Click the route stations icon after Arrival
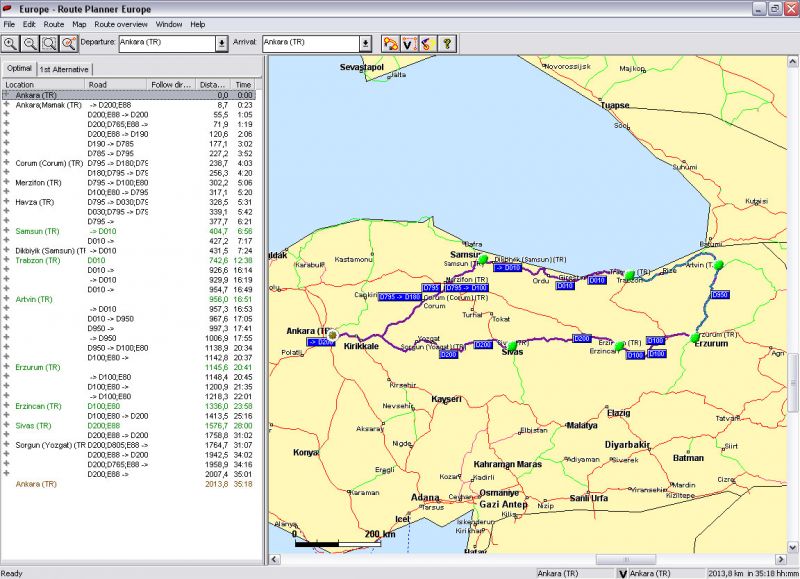 (390, 43)
